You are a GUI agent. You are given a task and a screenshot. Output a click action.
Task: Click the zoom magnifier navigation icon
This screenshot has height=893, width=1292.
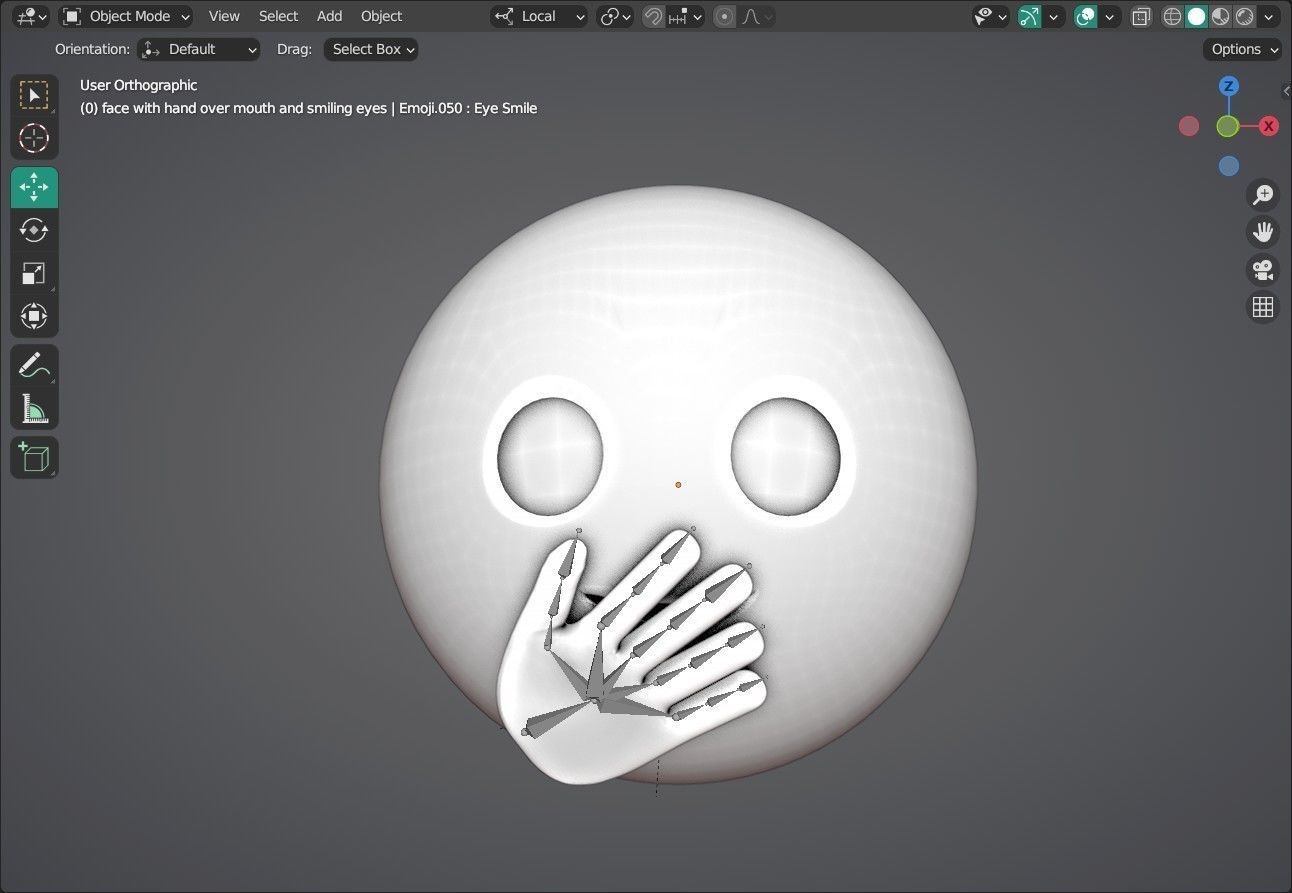coord(1263,194)
